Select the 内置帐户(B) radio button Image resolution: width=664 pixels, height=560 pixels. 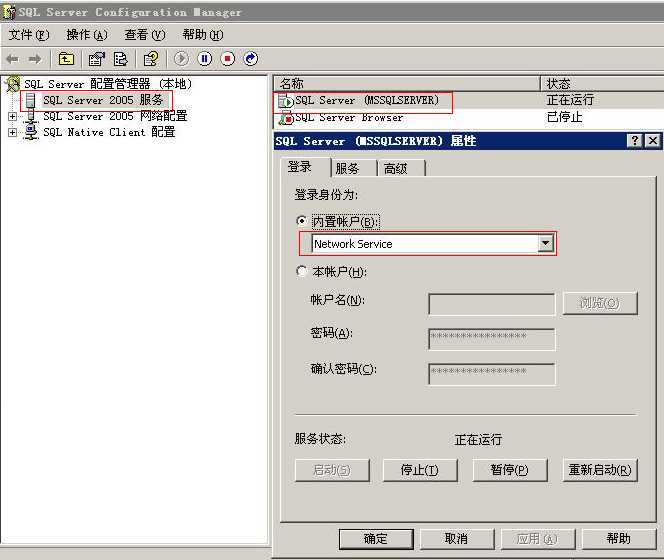coord(302,221)
